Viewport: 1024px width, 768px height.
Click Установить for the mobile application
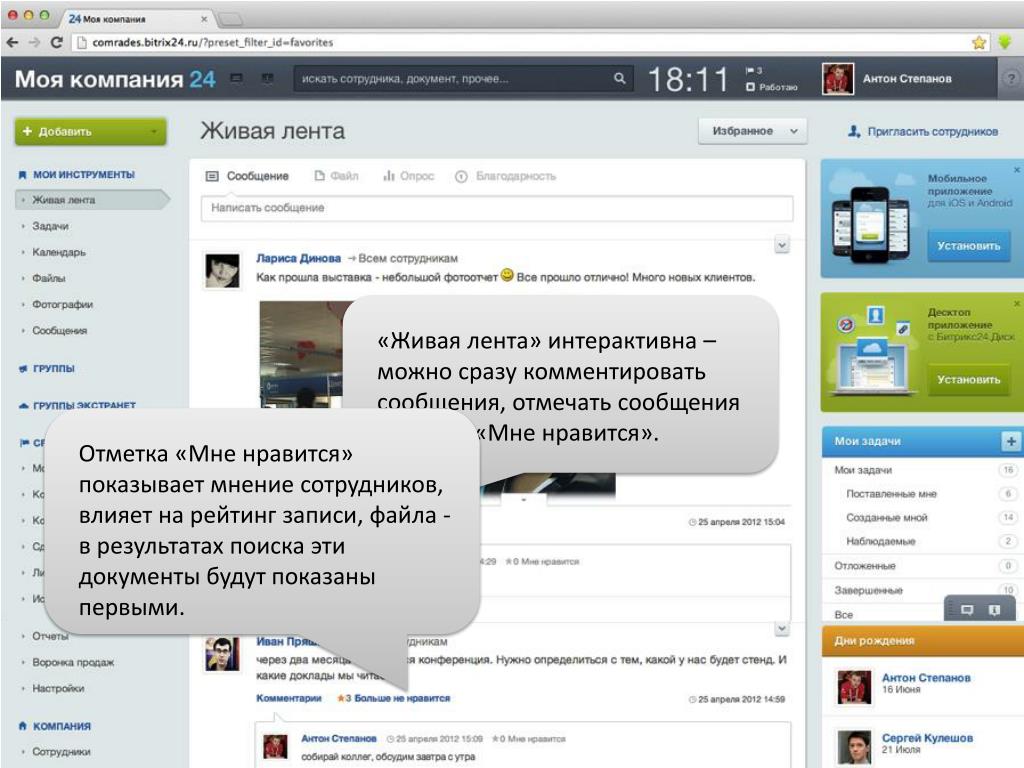click(x=968, y=246)
